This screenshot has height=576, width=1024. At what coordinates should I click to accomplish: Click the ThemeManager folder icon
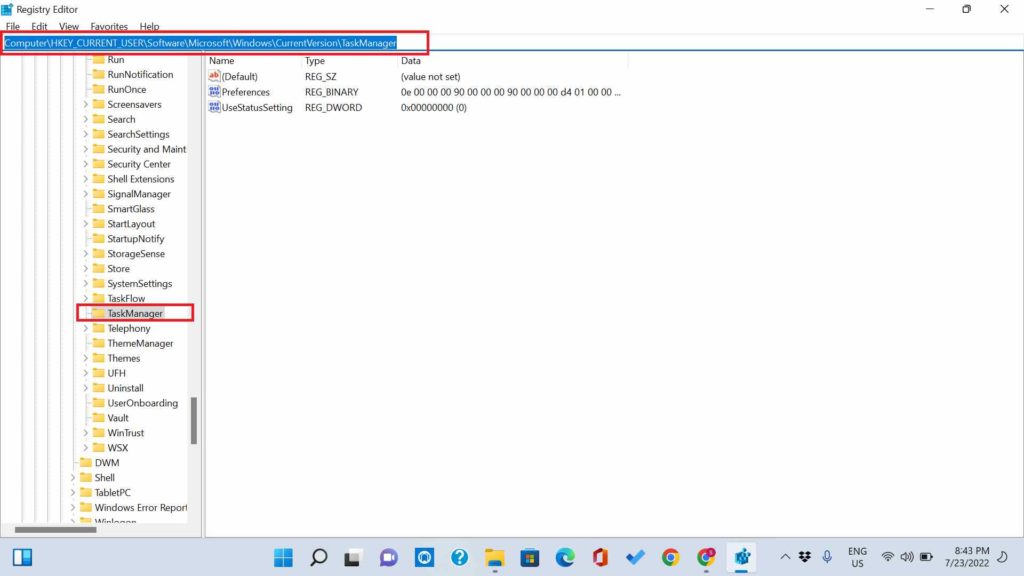pos(99,344)
